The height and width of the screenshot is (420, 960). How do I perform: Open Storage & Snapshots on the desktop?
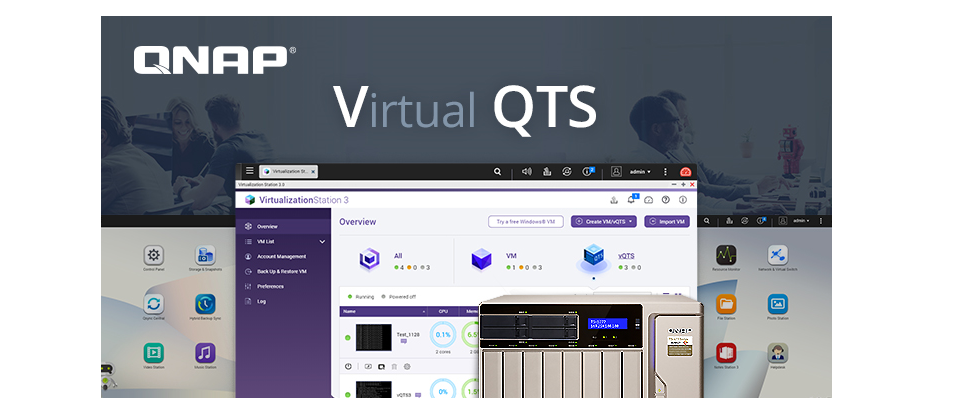pos(205,258)
